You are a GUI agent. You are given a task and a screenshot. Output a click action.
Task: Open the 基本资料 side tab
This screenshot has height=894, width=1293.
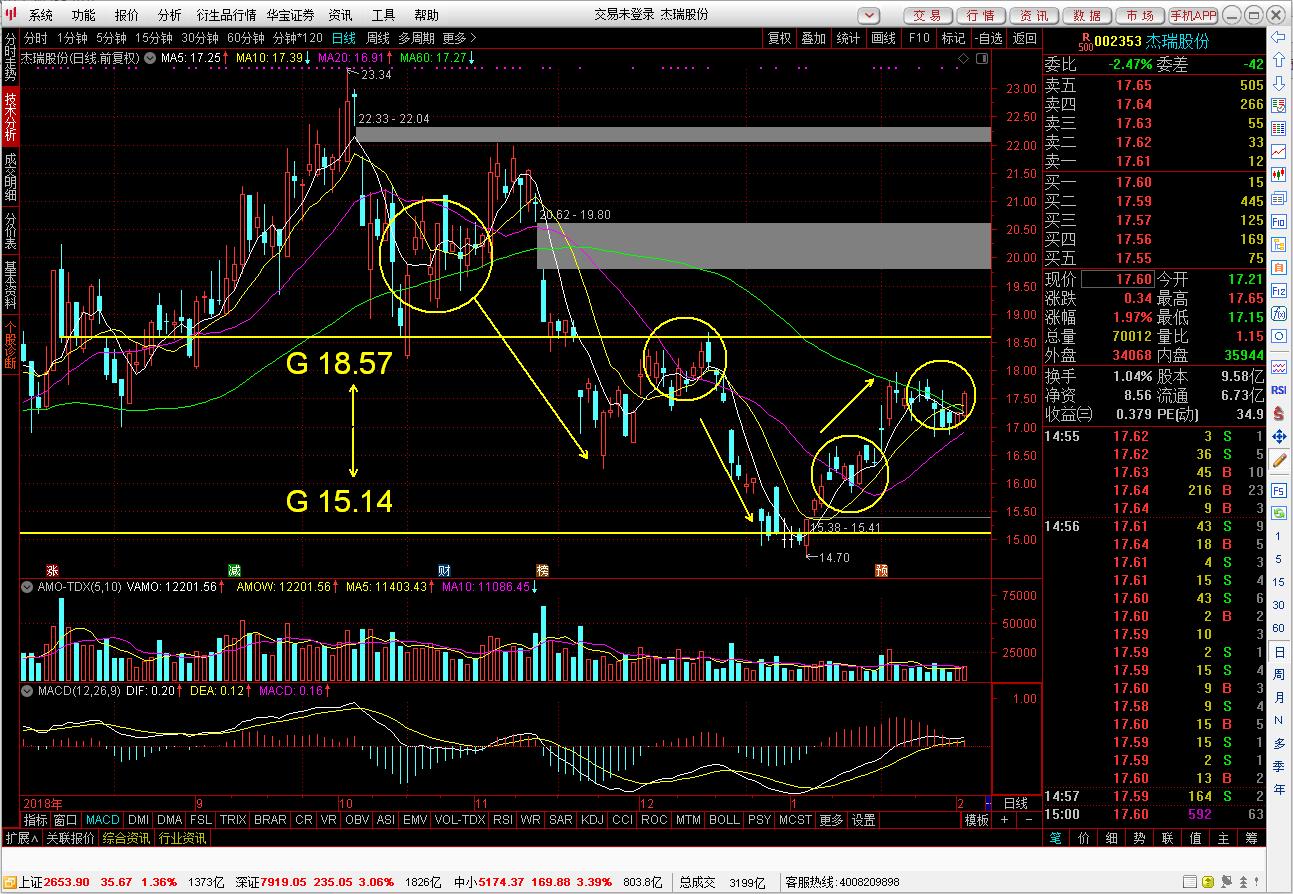[10, 283]
